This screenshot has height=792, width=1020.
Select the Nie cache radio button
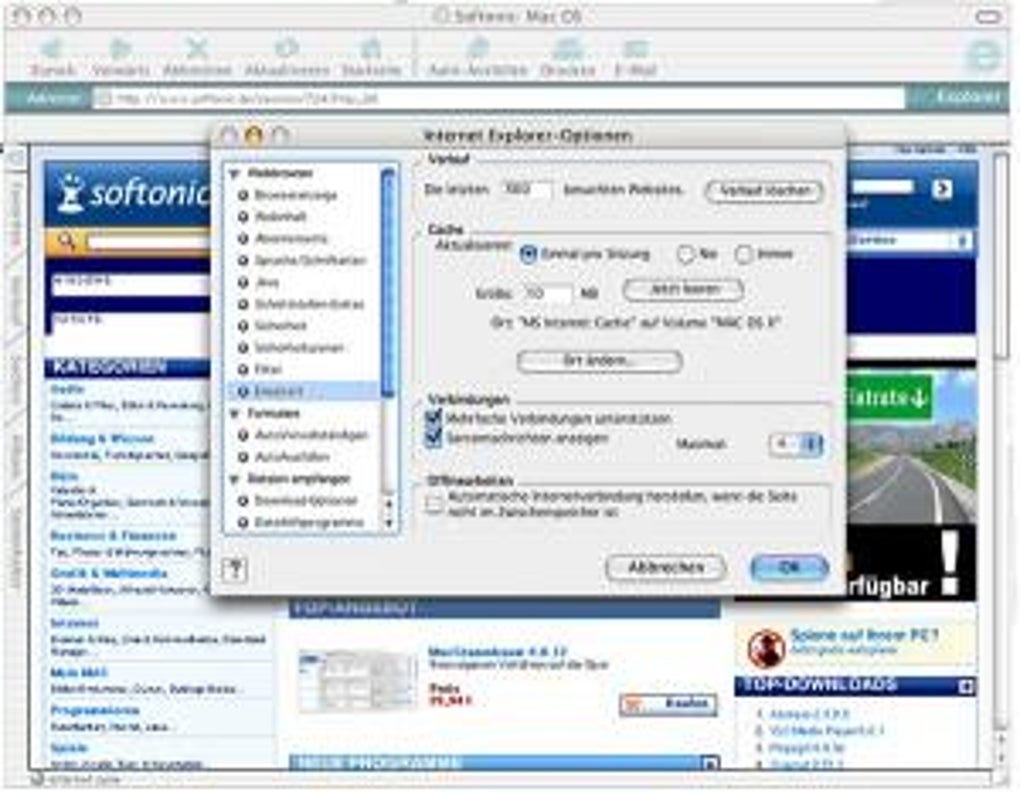coord(685,254)
